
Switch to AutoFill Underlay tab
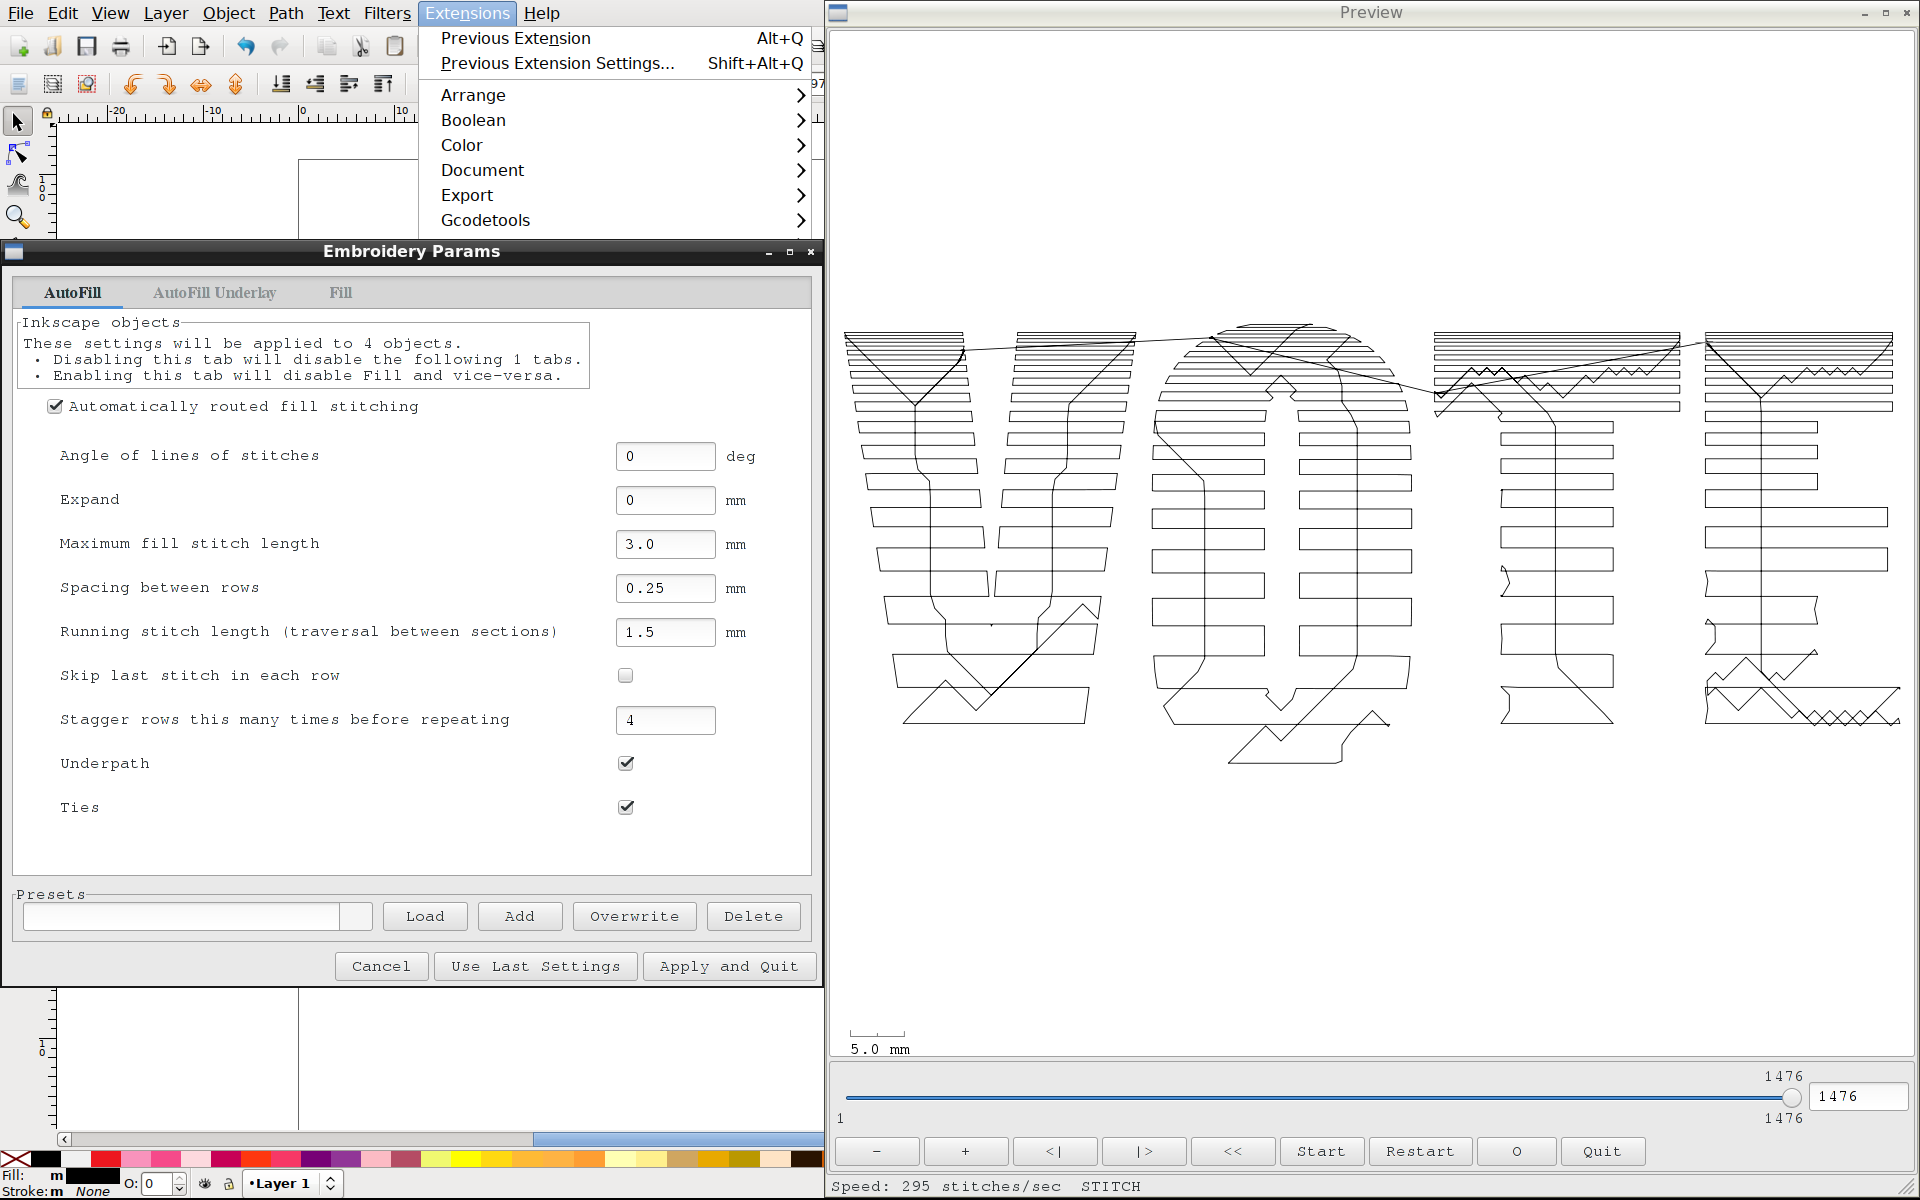214,292
